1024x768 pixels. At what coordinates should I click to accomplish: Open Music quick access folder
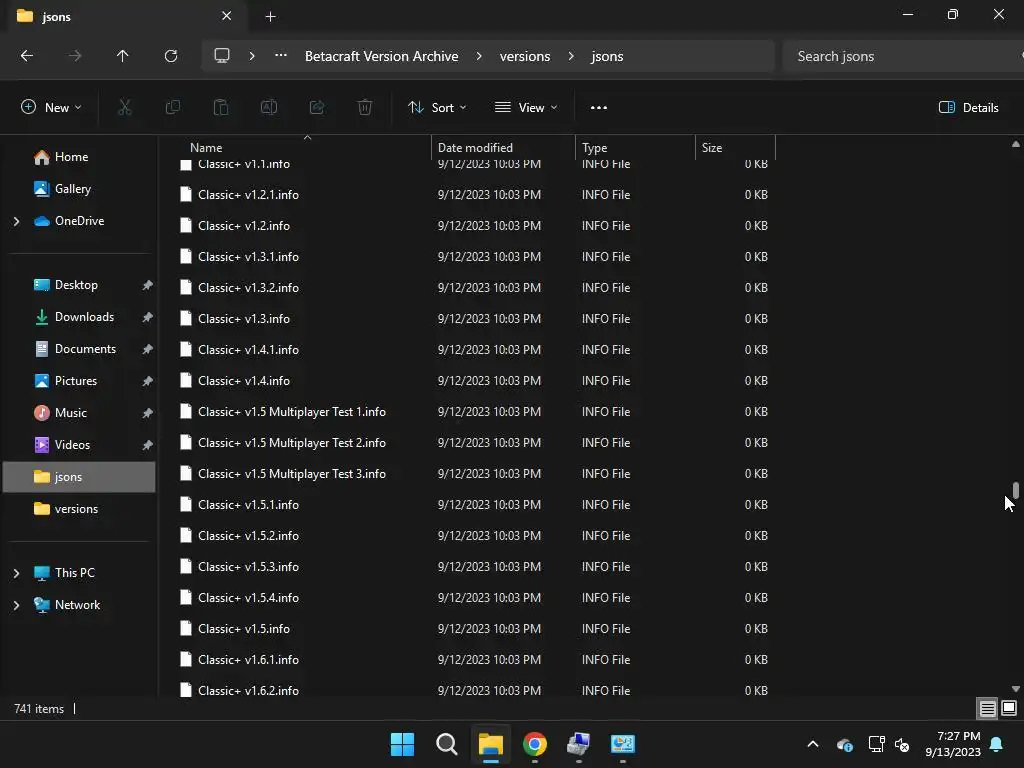coord(79,413)
